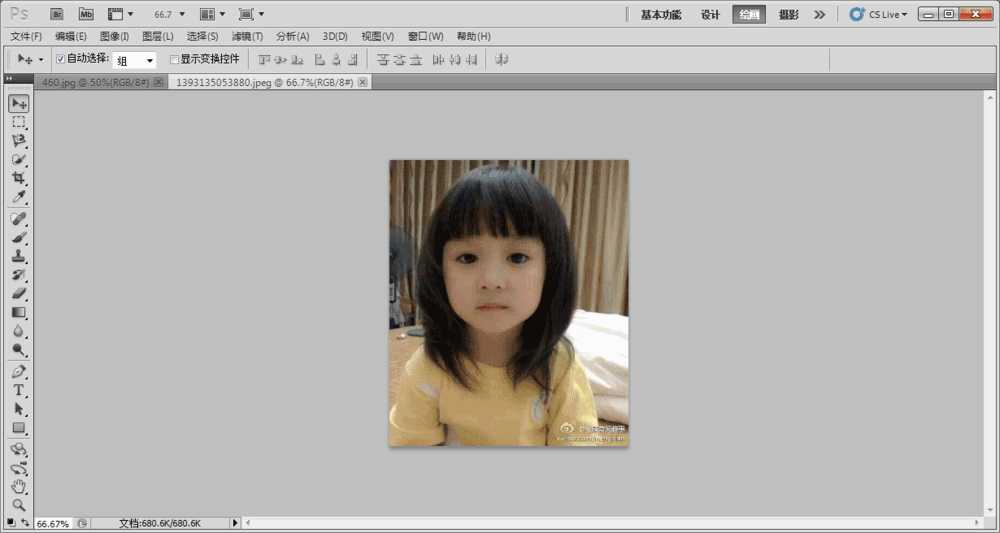
Task: Expand the 66.7 zoom level dropdown
Action: coord(170,14)
